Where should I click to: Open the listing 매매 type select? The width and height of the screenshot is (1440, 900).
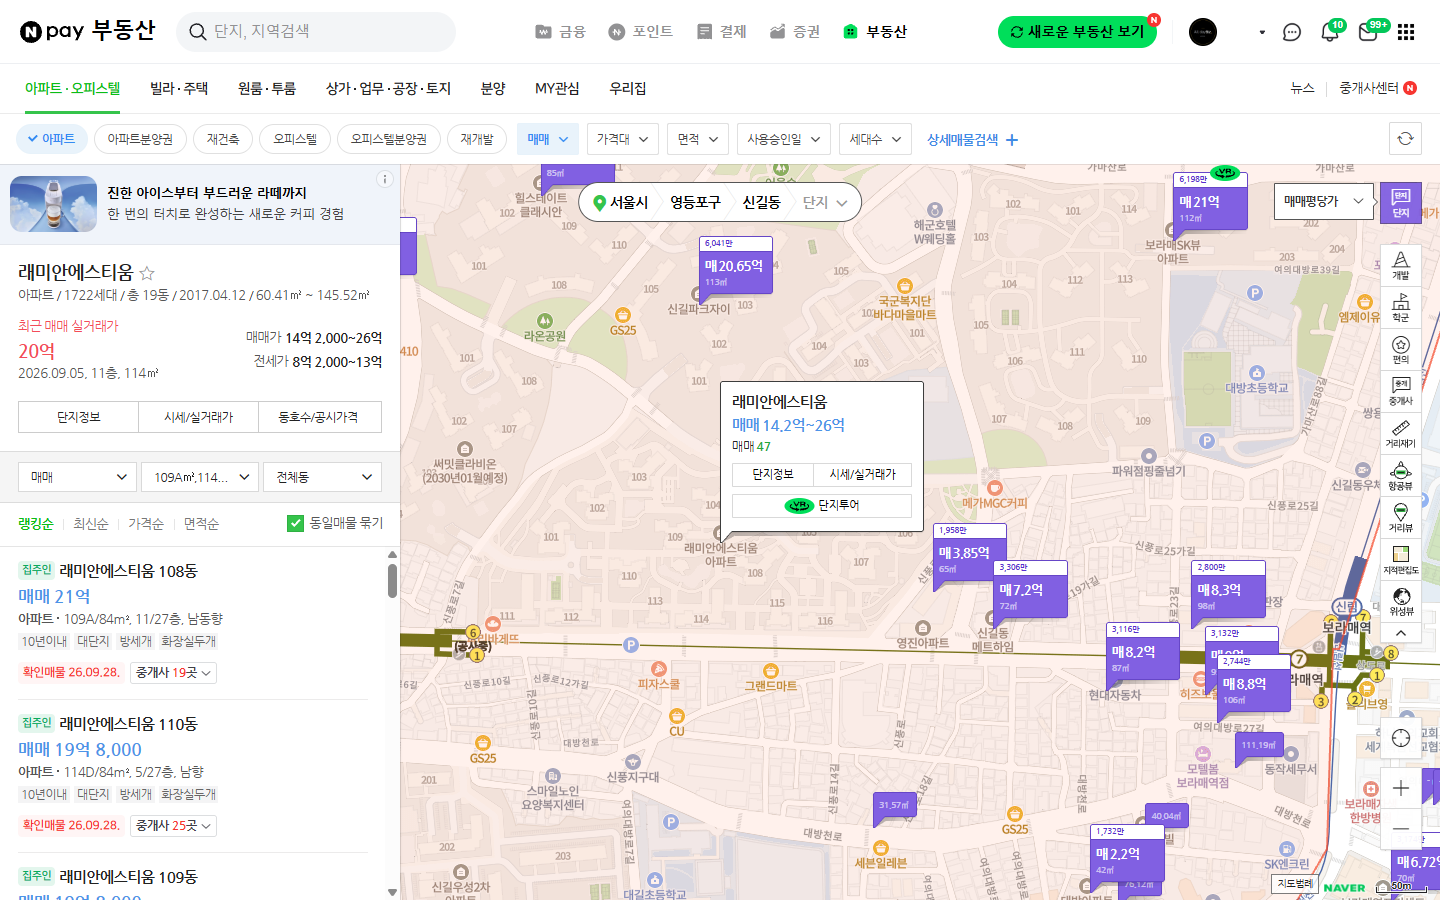(x=77, y=477)
